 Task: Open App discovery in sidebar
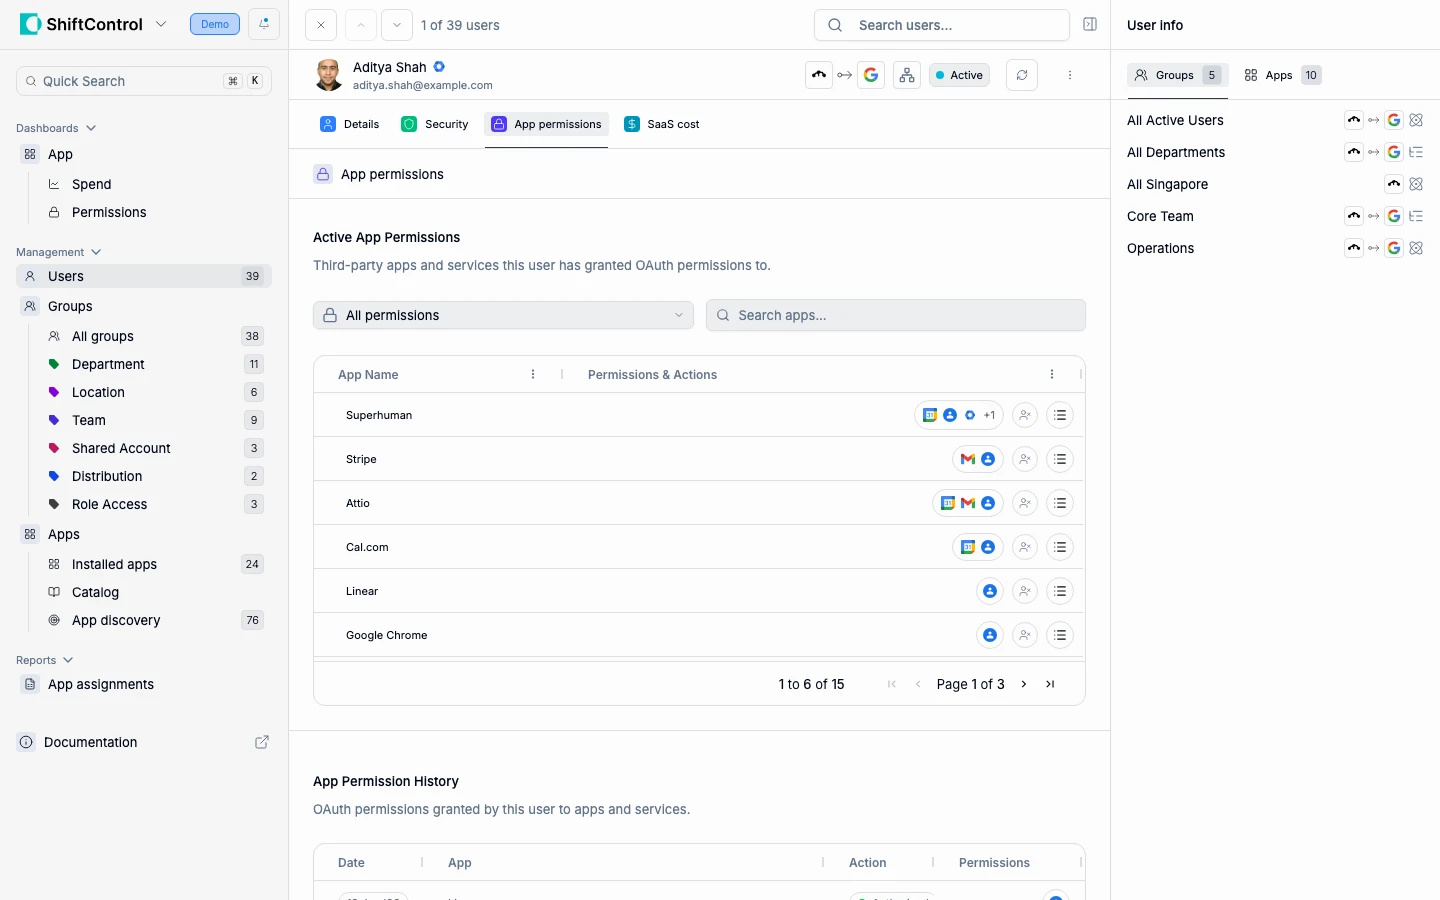tap(156, 620)
